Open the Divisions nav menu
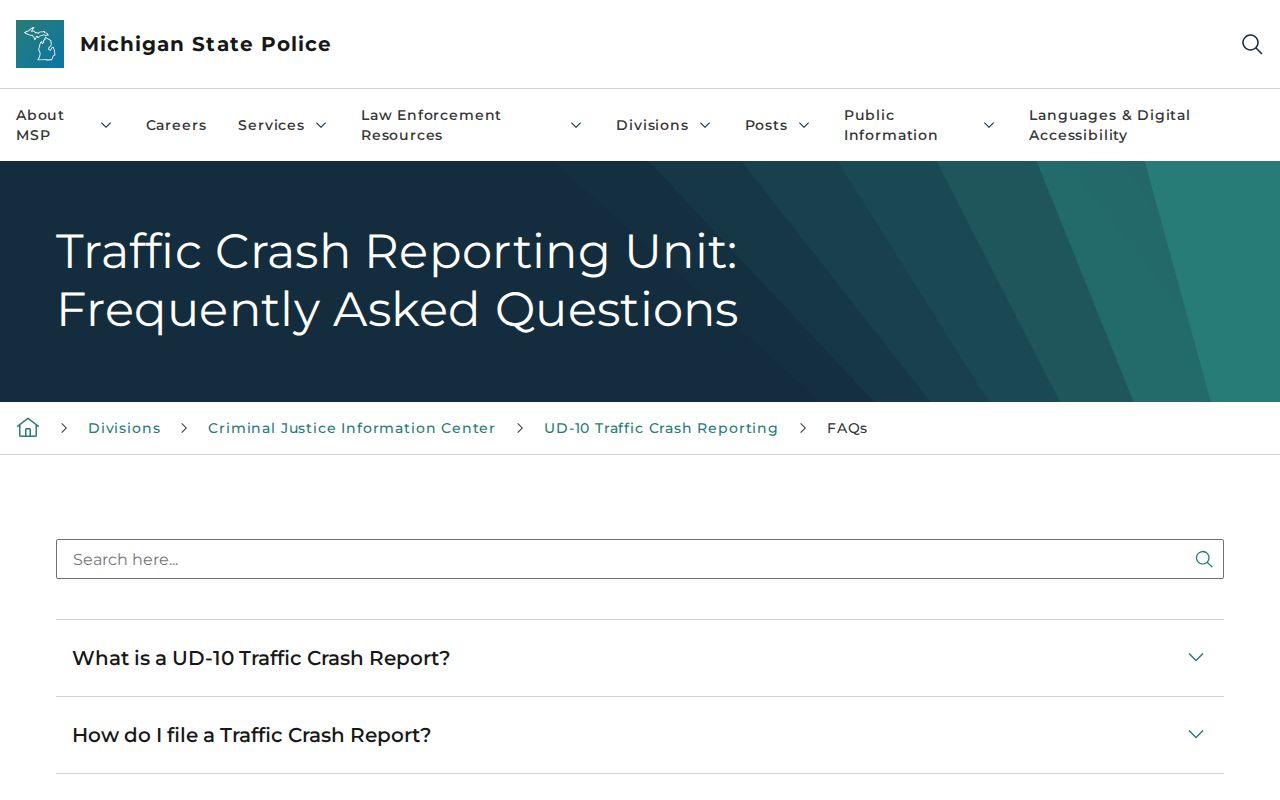 click(x=652, y=125)
